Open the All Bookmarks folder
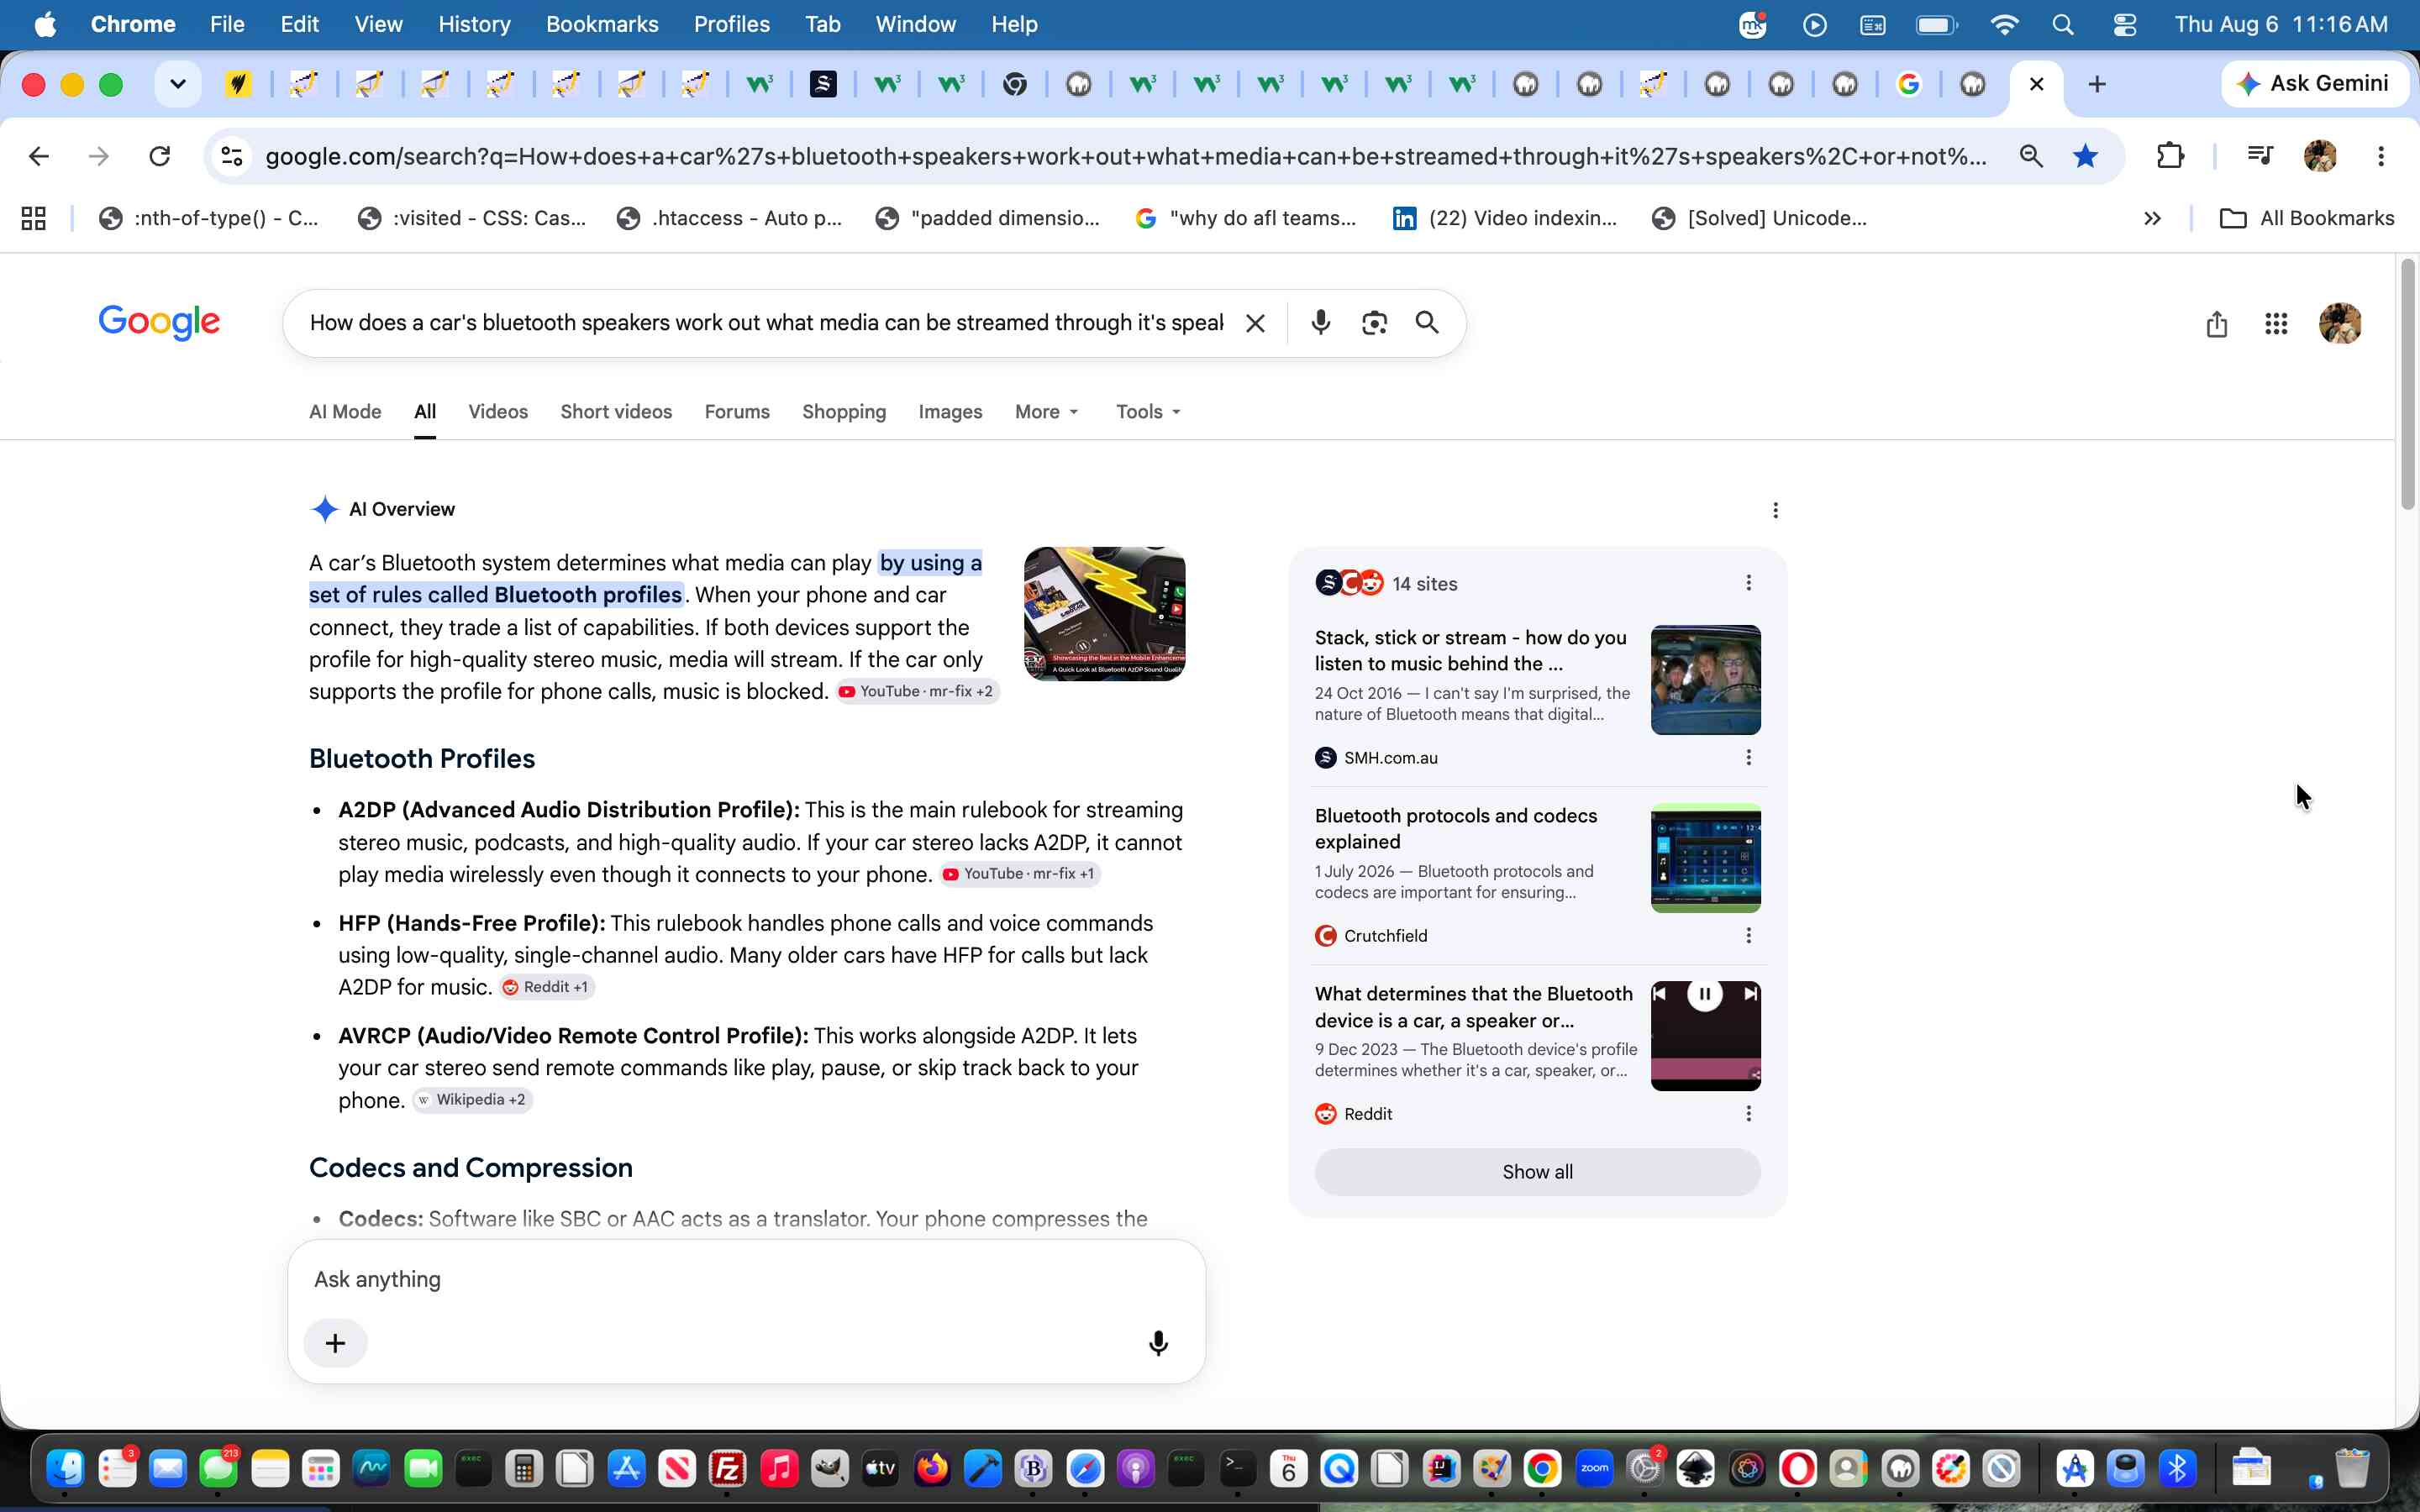Image resolution: width=2420 pixels, height=1512 pixels. 2306,218
